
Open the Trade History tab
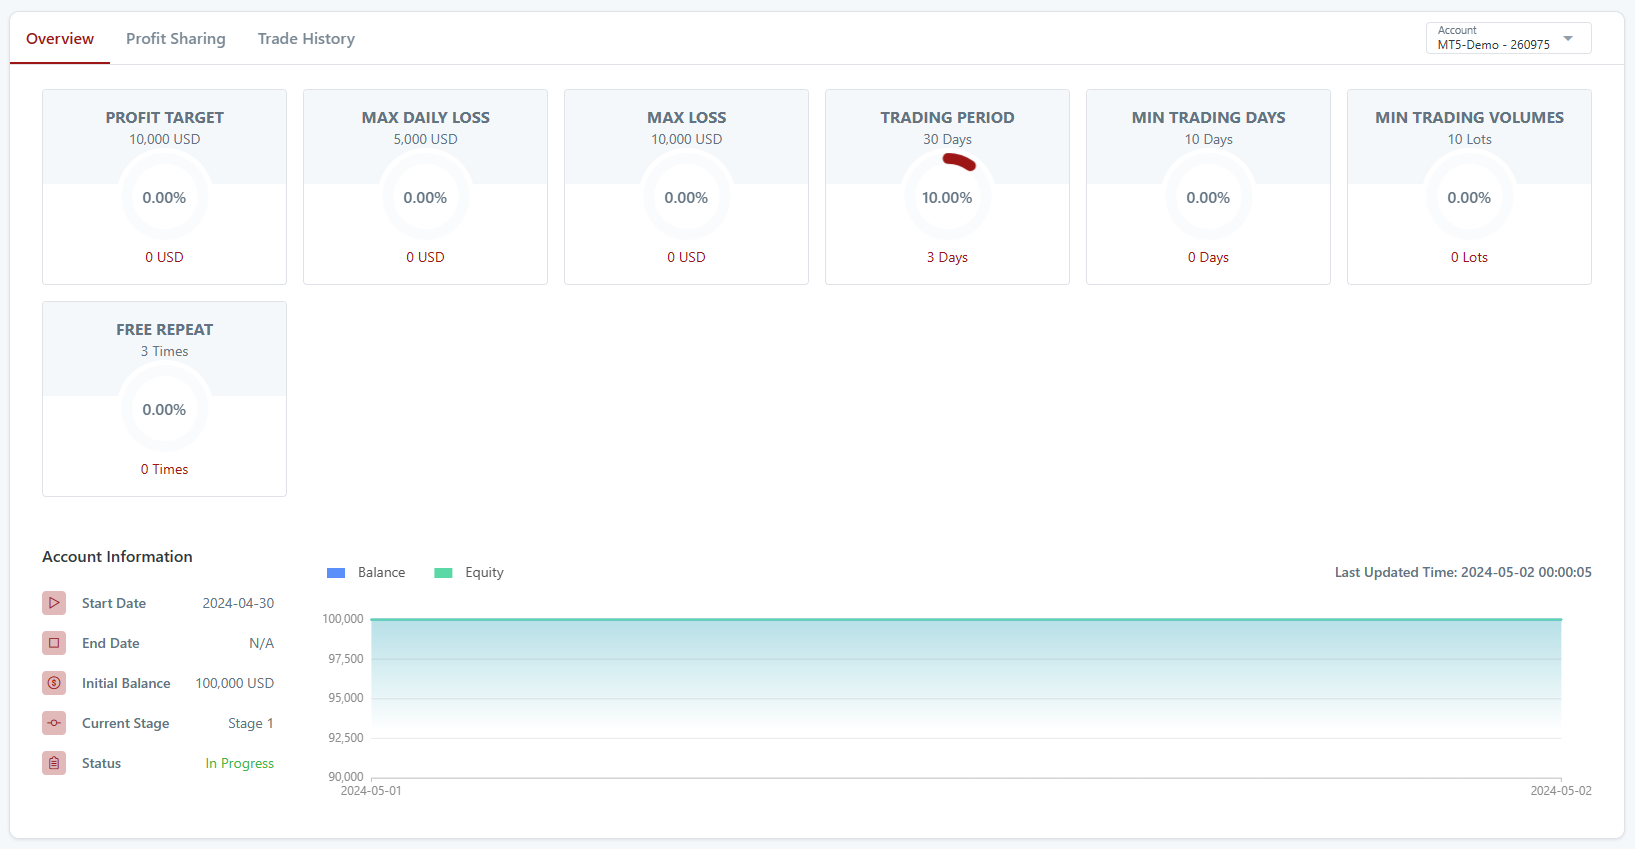(x=306, y=39)
